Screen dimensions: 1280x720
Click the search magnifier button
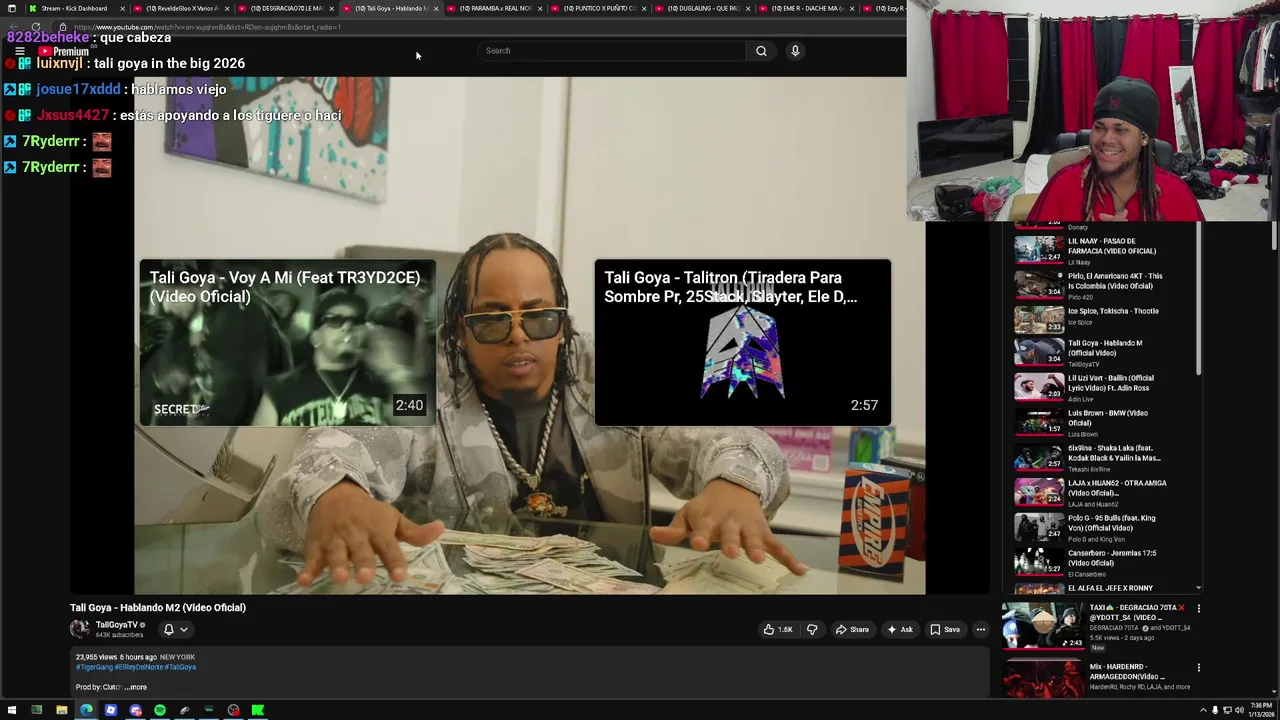pos(761,51)
